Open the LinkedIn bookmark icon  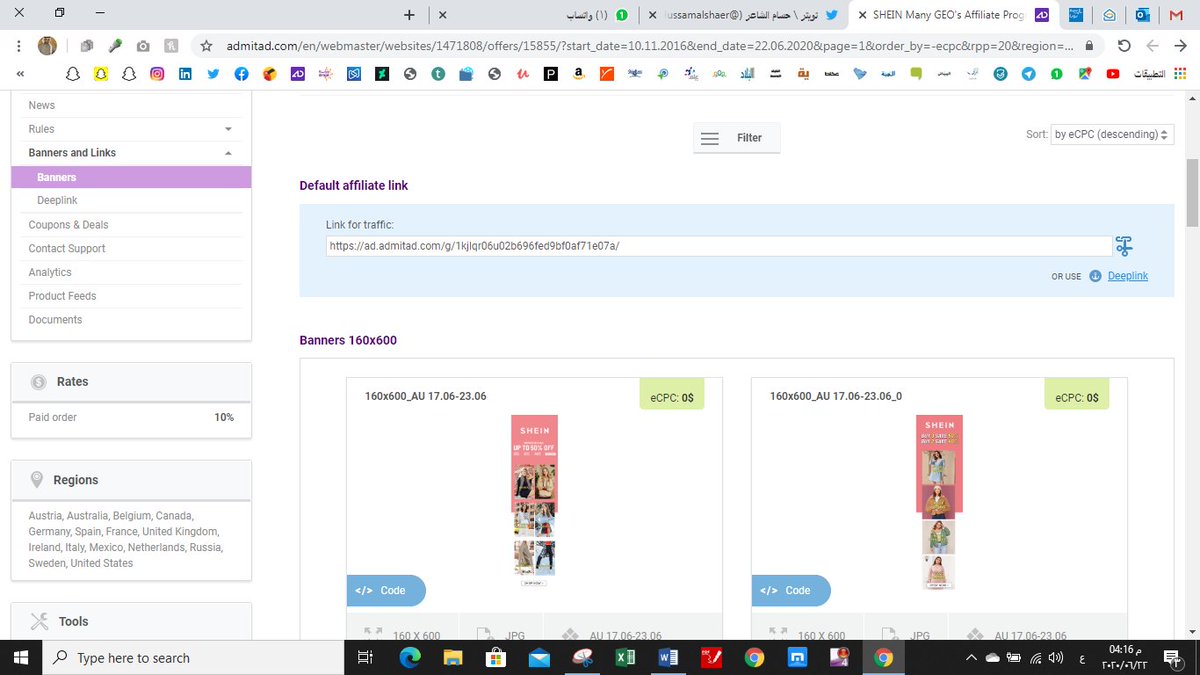[x=185, y=74]
